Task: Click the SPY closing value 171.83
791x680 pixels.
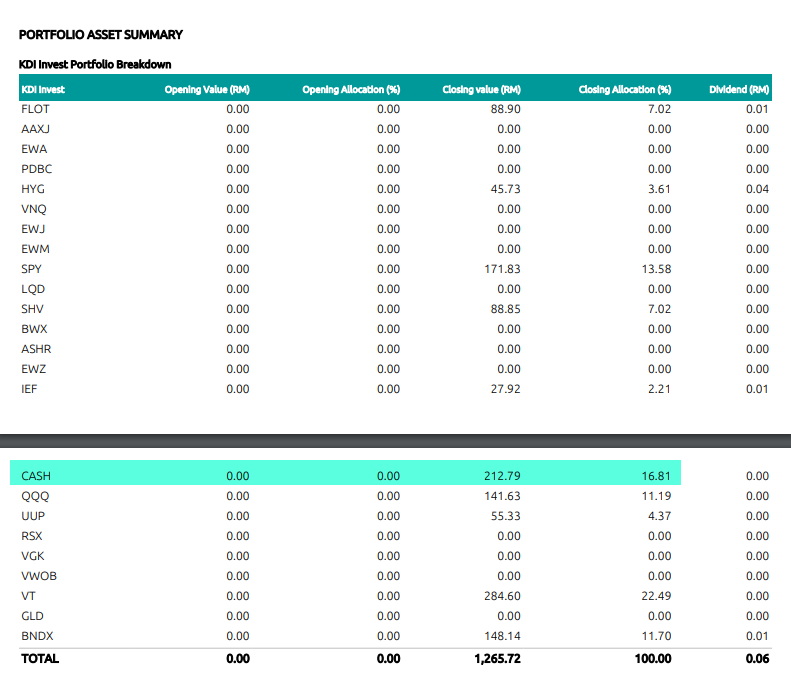Action: 502,269
